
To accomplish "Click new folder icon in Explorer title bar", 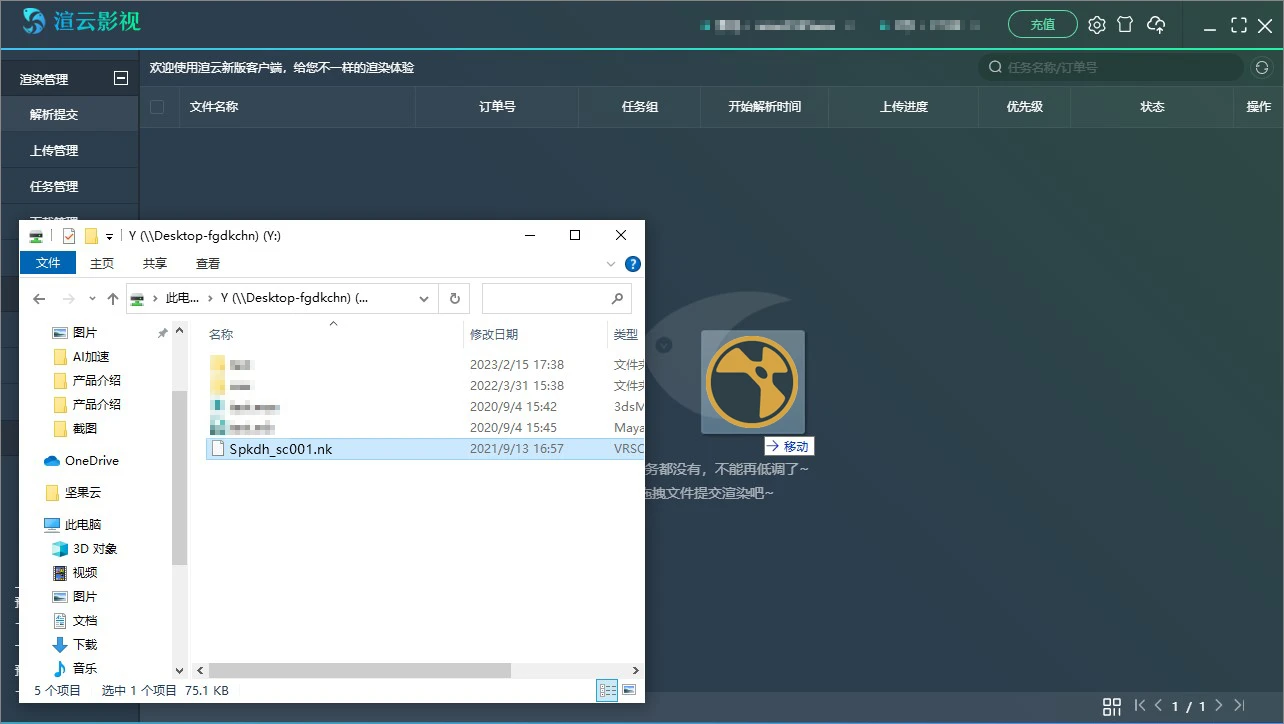I will 91,236.
